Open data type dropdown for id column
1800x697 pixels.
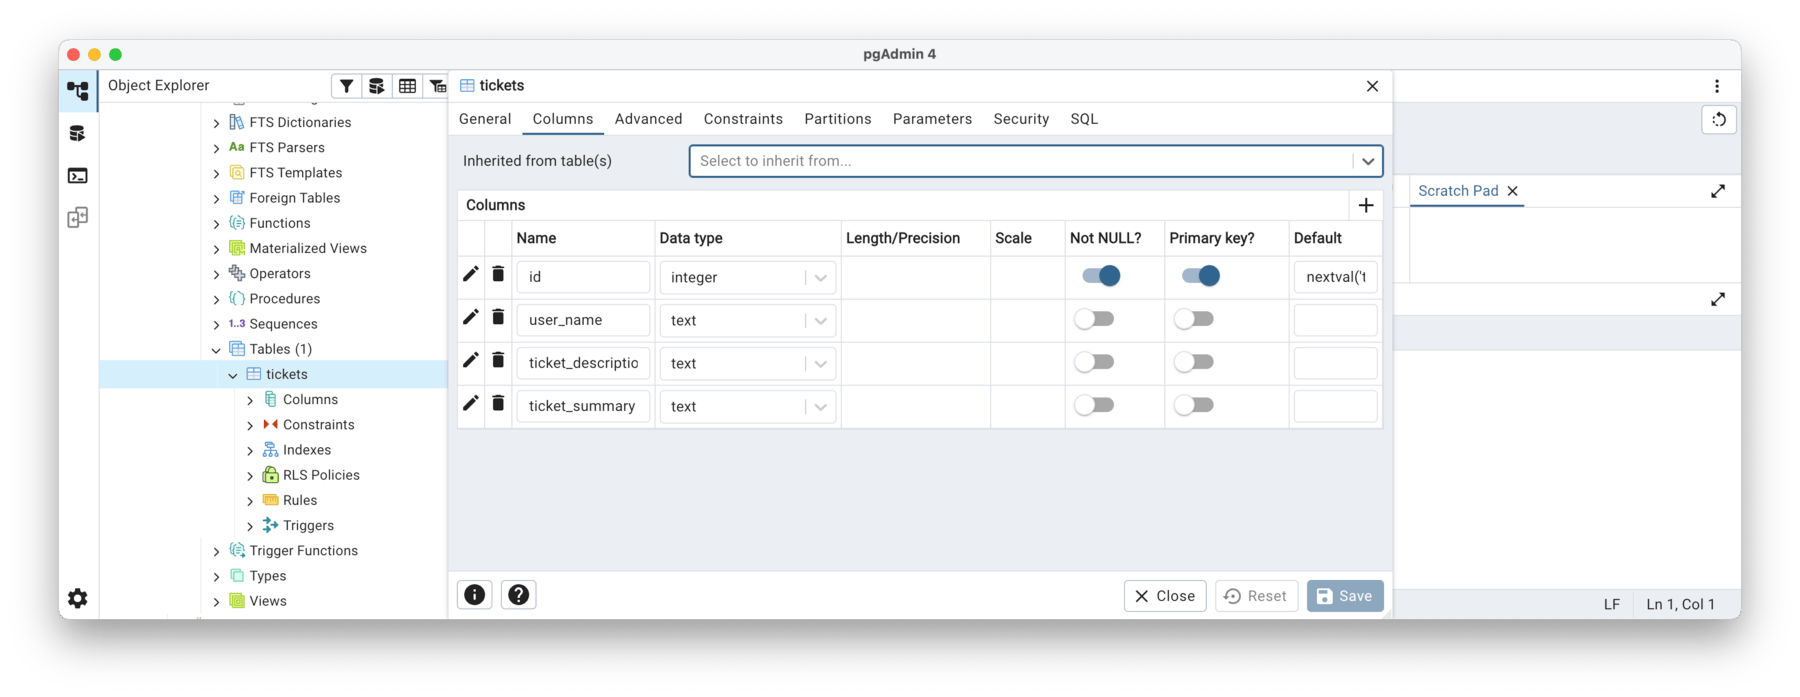(820, 278)
